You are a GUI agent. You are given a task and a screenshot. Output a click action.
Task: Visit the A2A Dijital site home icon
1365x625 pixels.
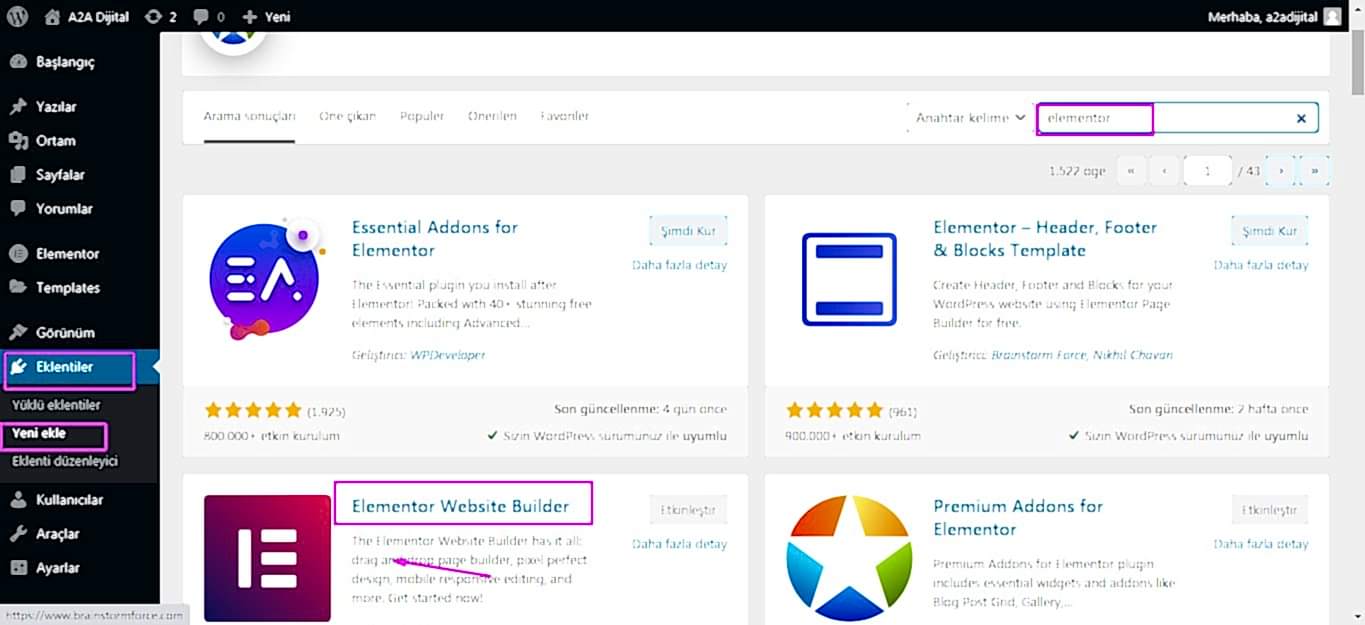pyautogui.click(x=52, y=16)
